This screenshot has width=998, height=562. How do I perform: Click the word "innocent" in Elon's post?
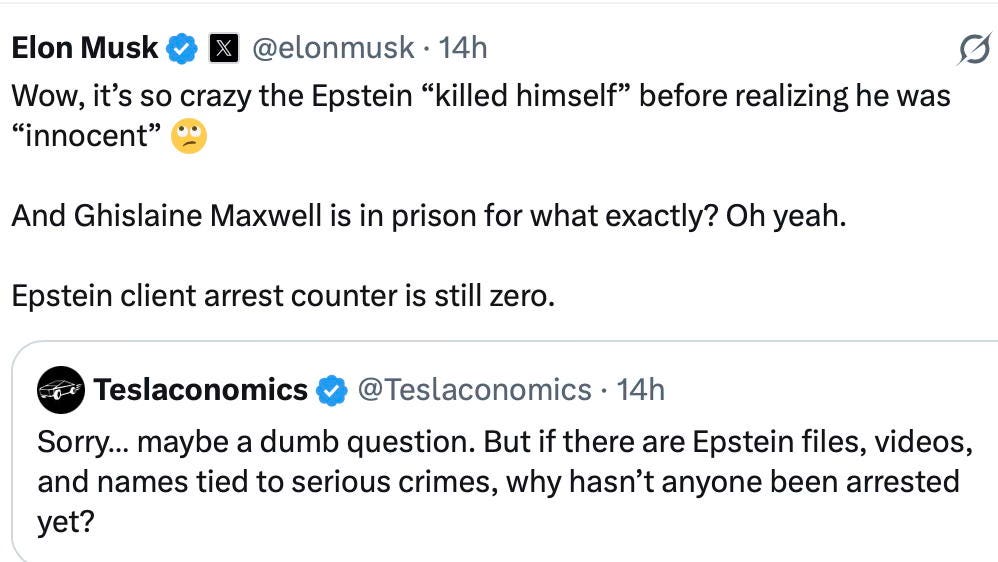(87, 137)
